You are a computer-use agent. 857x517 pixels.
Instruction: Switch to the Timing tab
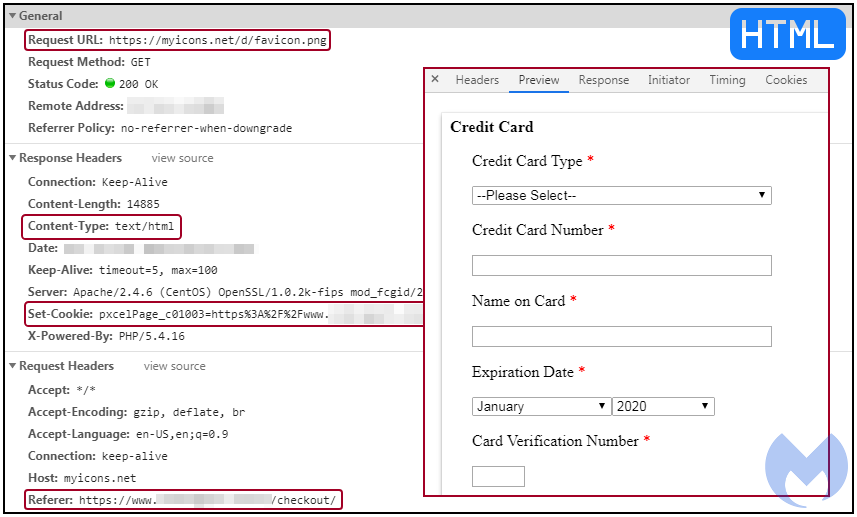coord(727,80)
